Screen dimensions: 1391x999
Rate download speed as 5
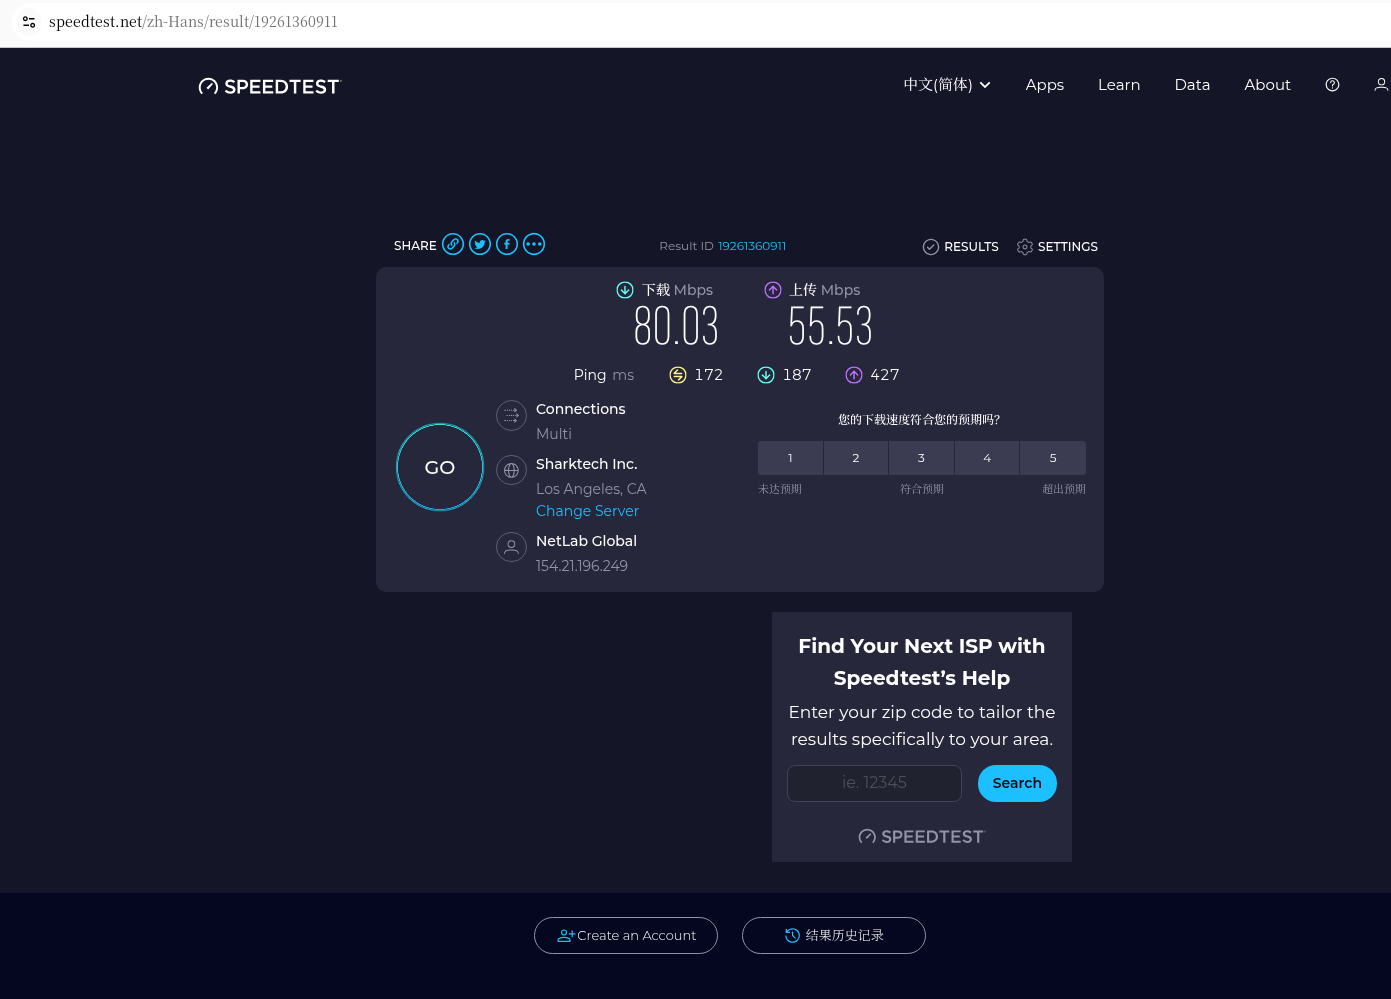click(x=1053, y=458)
